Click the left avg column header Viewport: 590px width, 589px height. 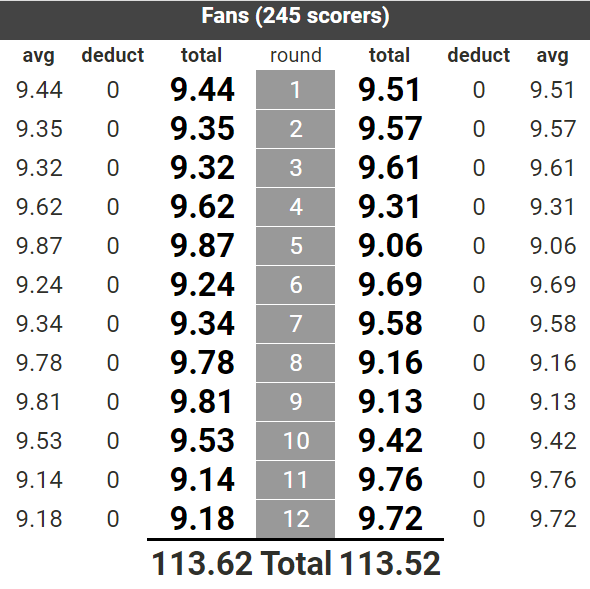tap(39, 56)
